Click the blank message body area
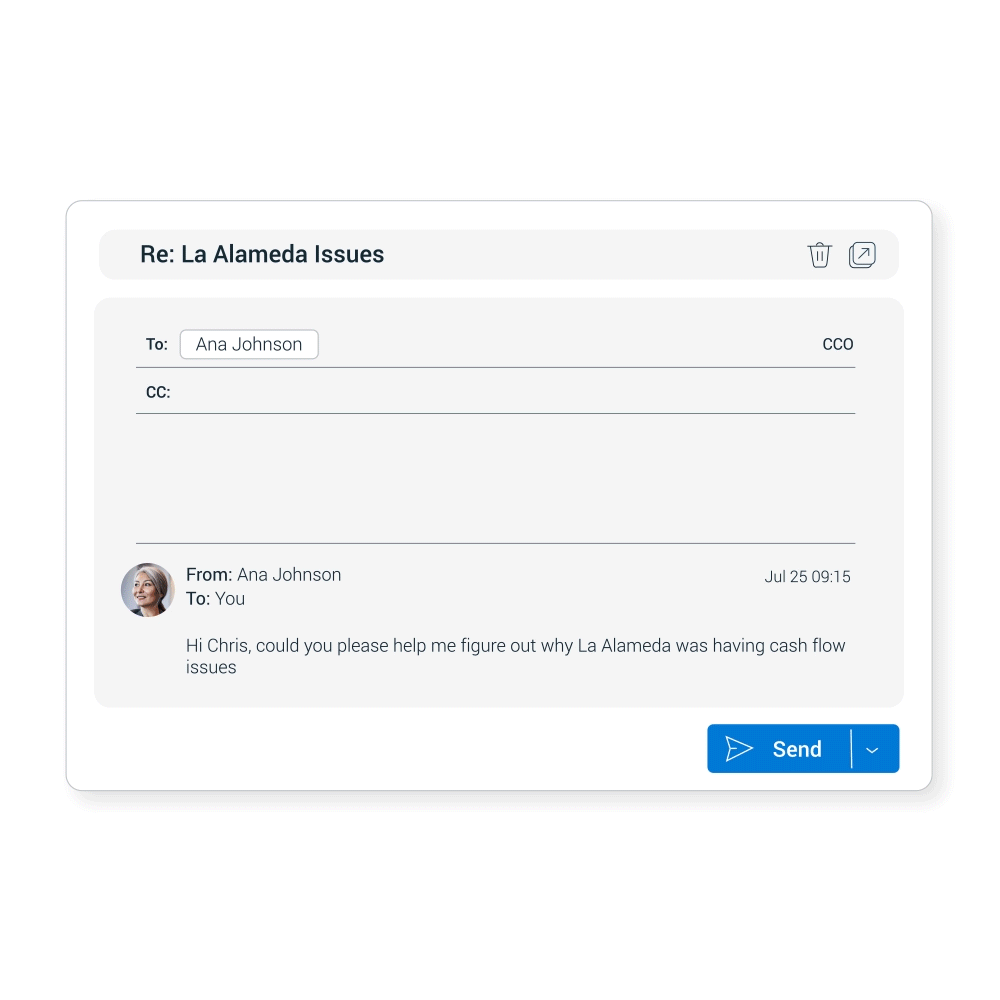This screenshot has height=1000, width=1000. 495,478
